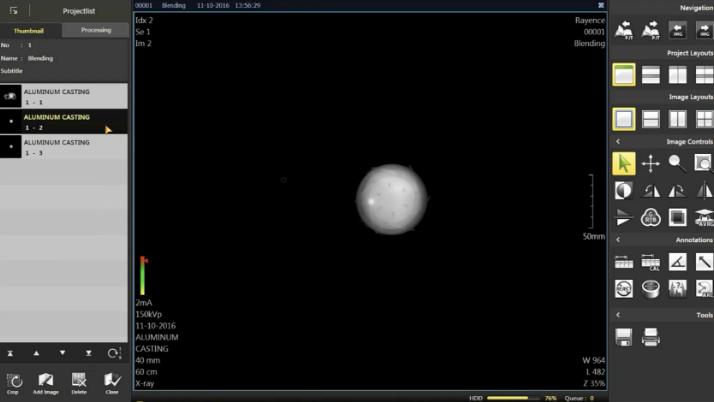Select the arrow annotation tool
The image size is (714, 402).
(x=704, y=262)
